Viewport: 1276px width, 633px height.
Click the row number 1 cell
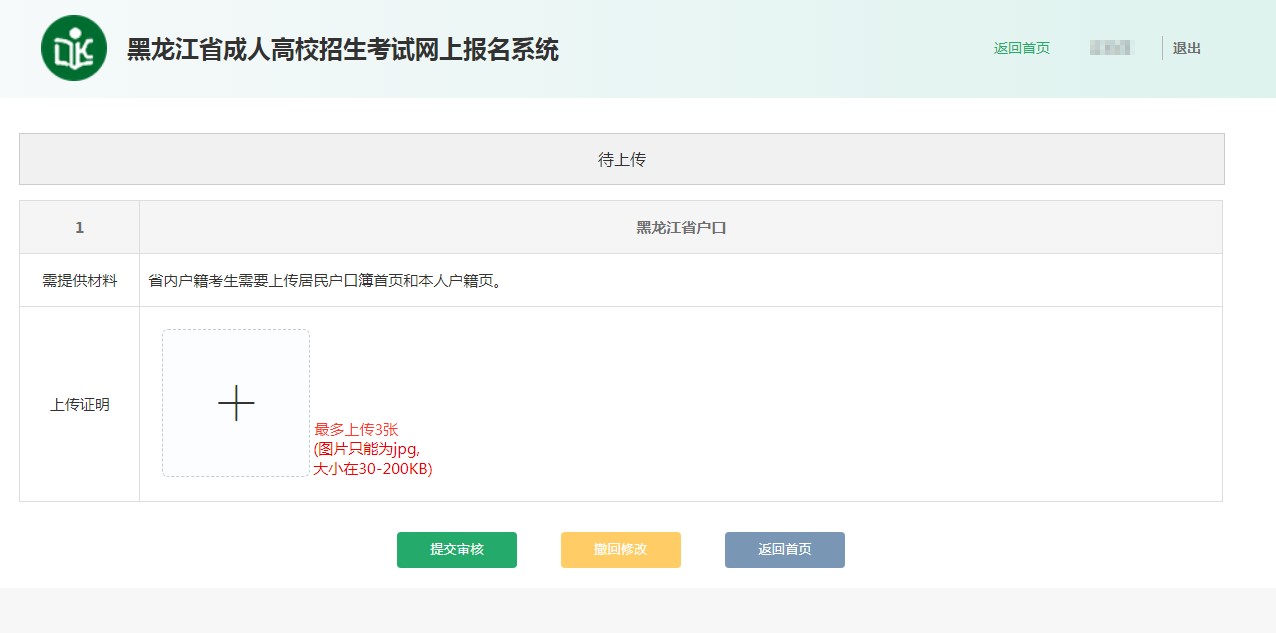tap(79, 227)
